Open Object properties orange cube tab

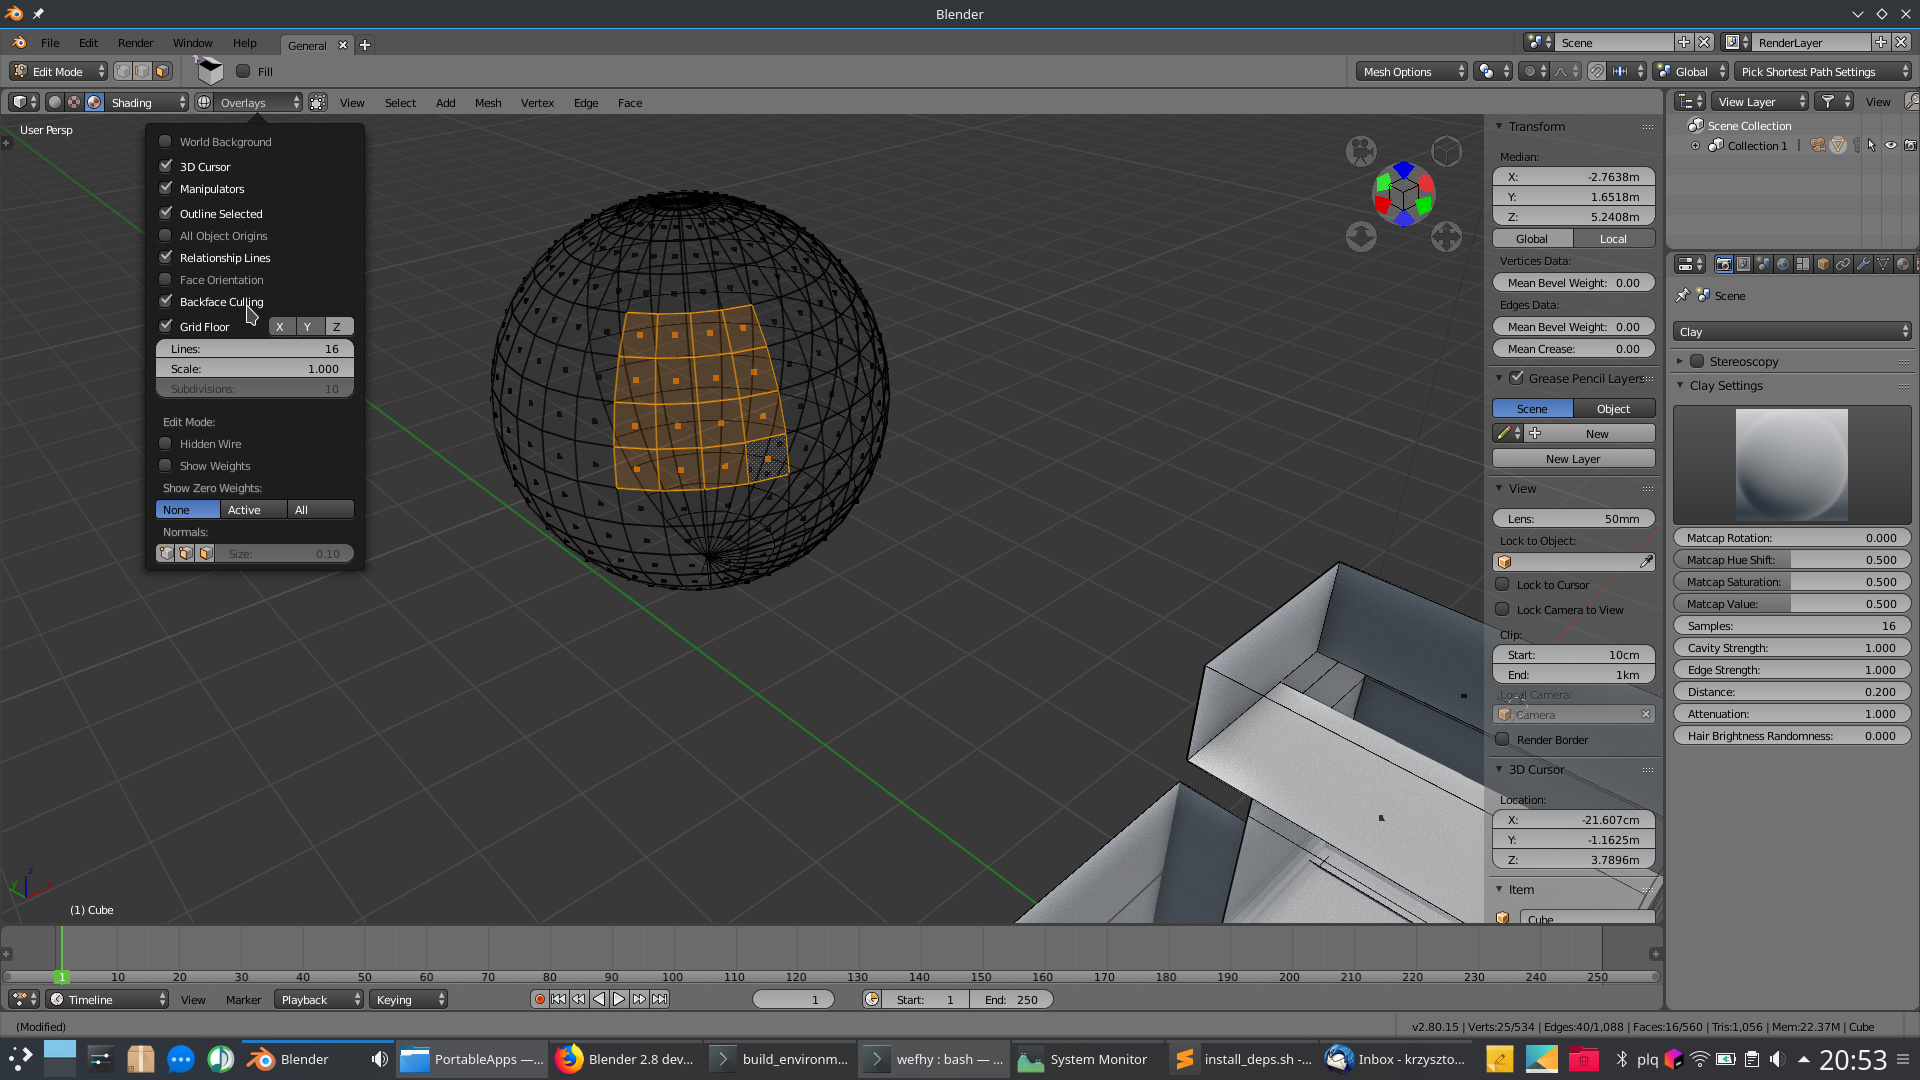click(x=1823, y=264)
